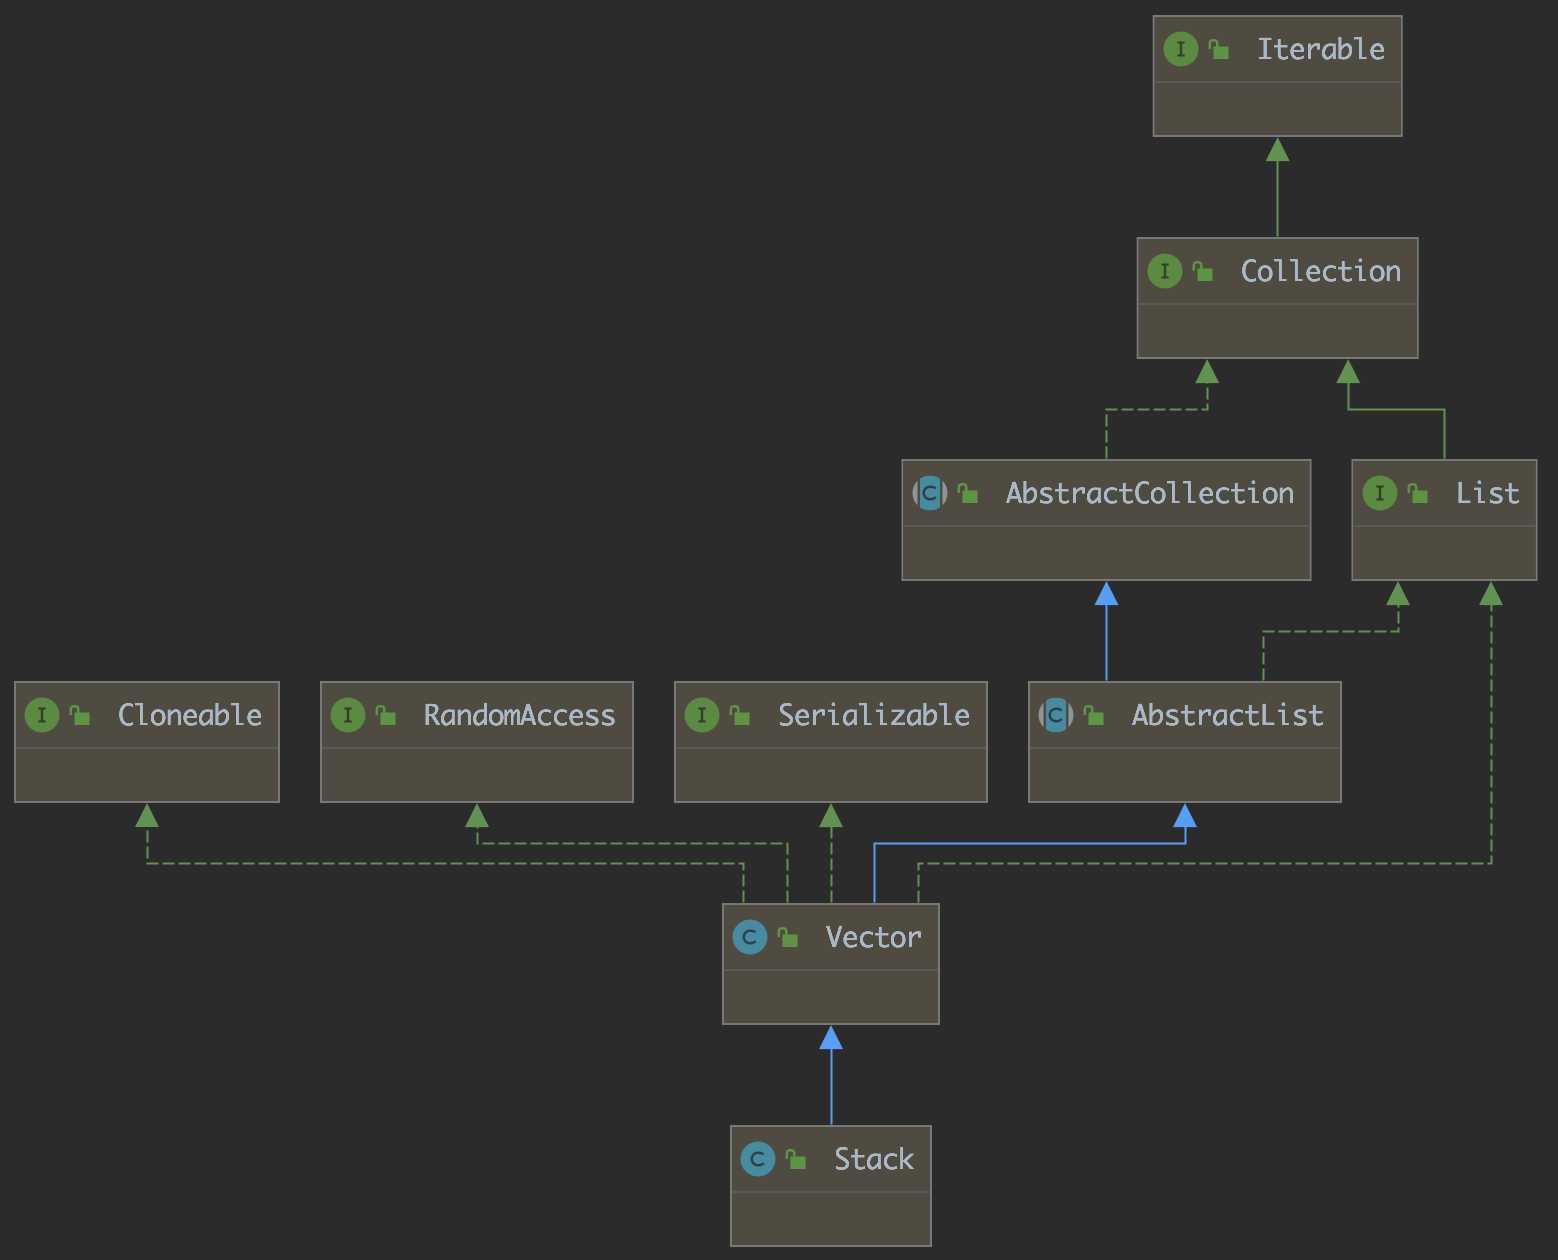
Task: Select the List name label
Action: [1487, 493]
